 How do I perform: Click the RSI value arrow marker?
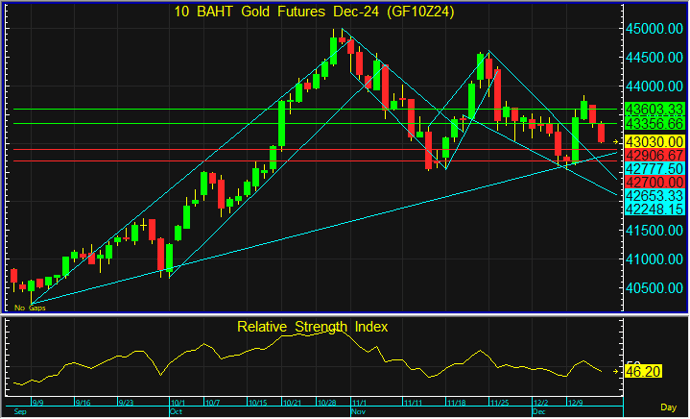click(x=617, y=371)
